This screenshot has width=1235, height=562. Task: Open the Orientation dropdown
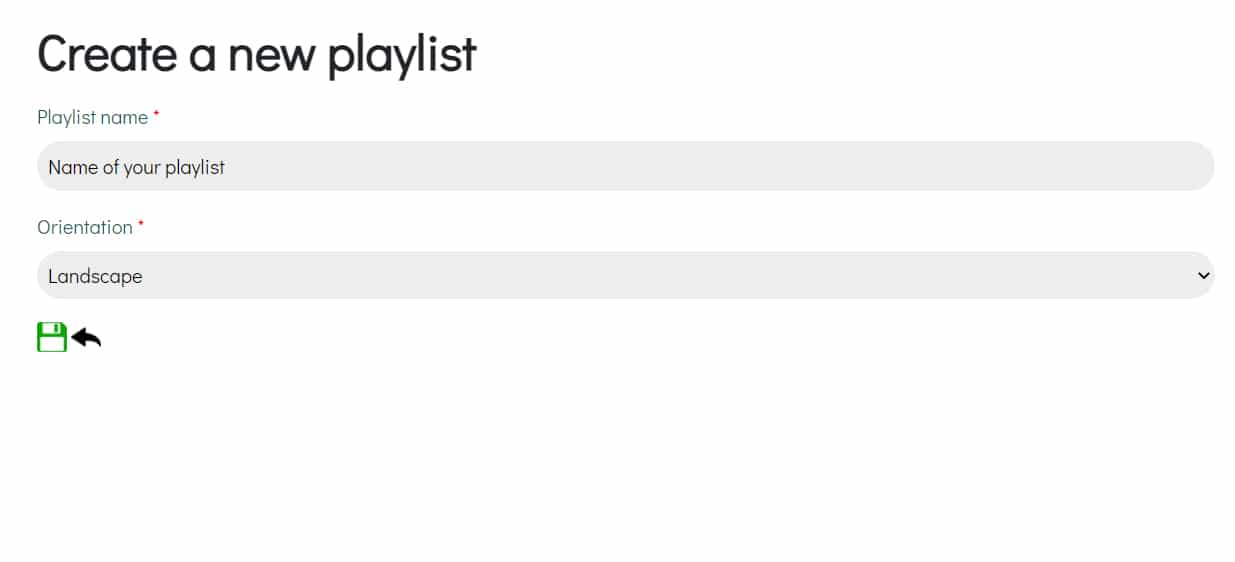click(x=625, y=275)
